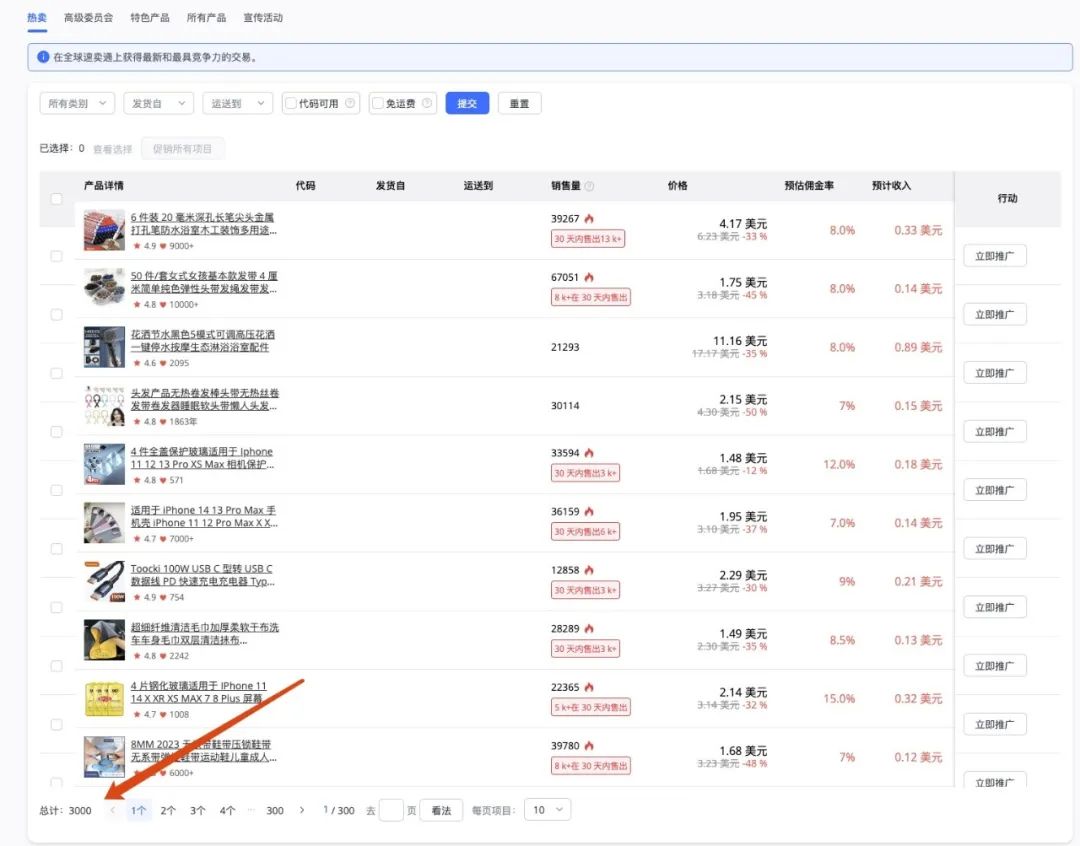Click the heart icon beside 10000+ favorites
The height and width of the screenshot is (846, 1080).
pyautogui.click(x=163, y=305)
